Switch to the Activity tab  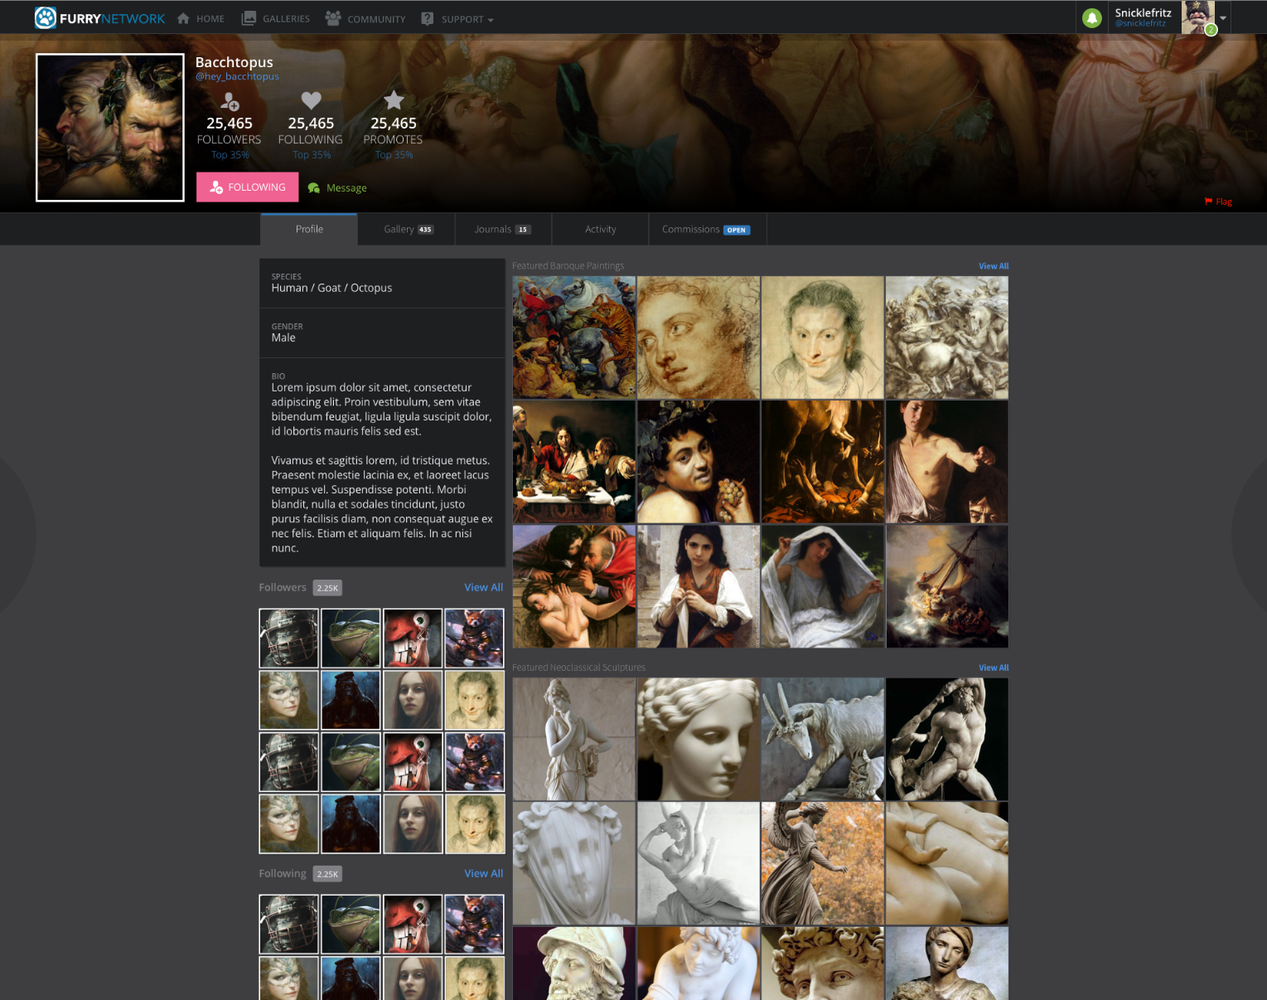pyautogui.click(x=600, y=229)
